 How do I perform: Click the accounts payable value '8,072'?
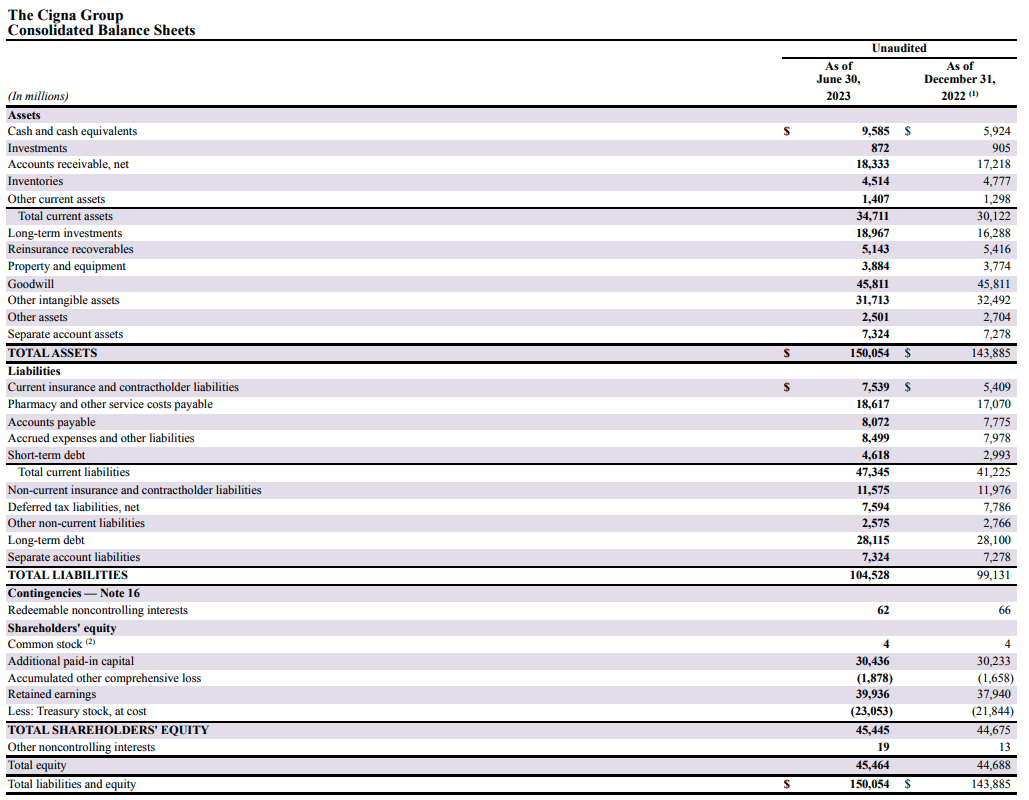[875, 422]
